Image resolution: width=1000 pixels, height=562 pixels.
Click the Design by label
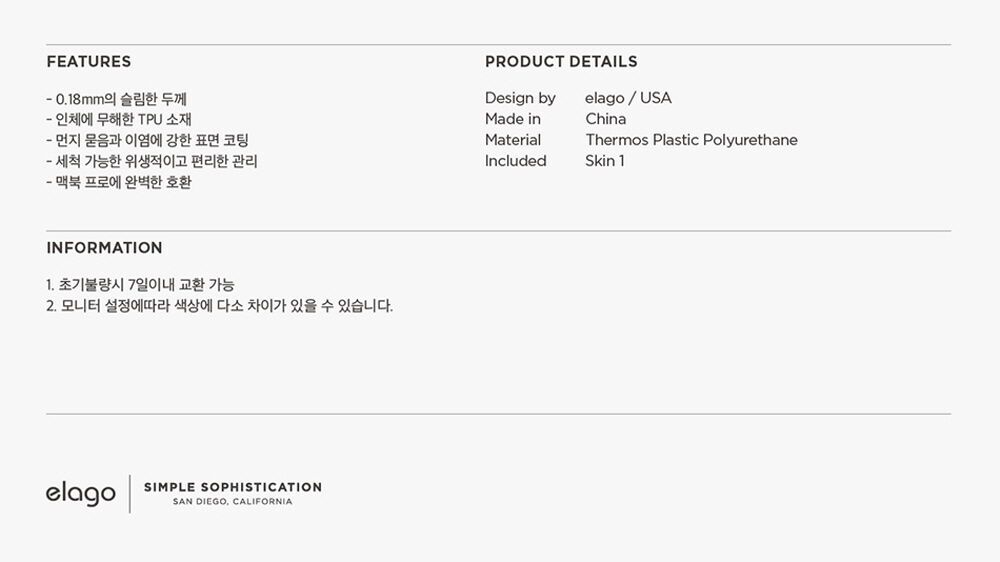click(x=520, y=98)
